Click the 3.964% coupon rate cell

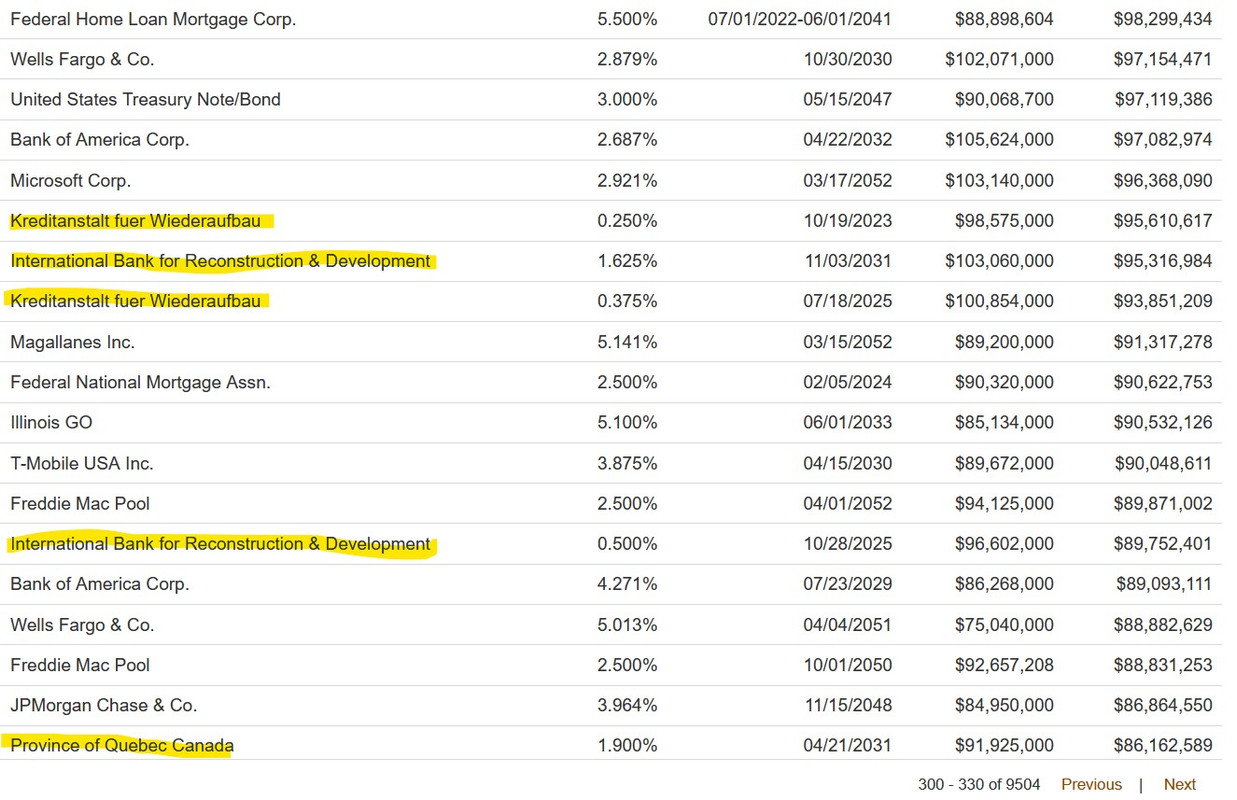(627, 705)
